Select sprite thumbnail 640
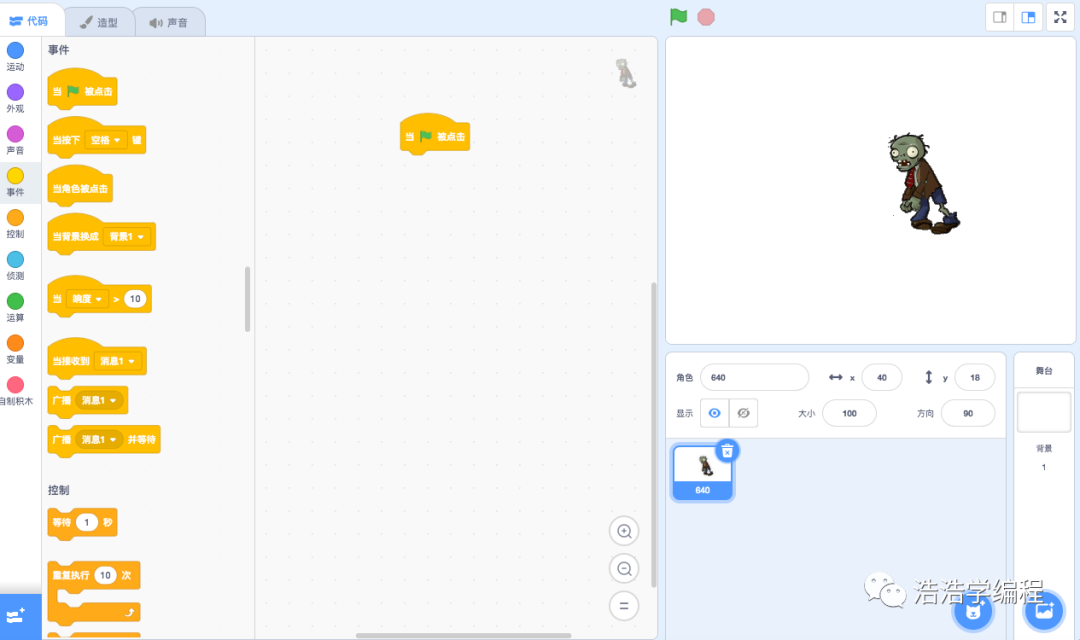The height and width of the screenshot is (640, 1080). (702, 473)
